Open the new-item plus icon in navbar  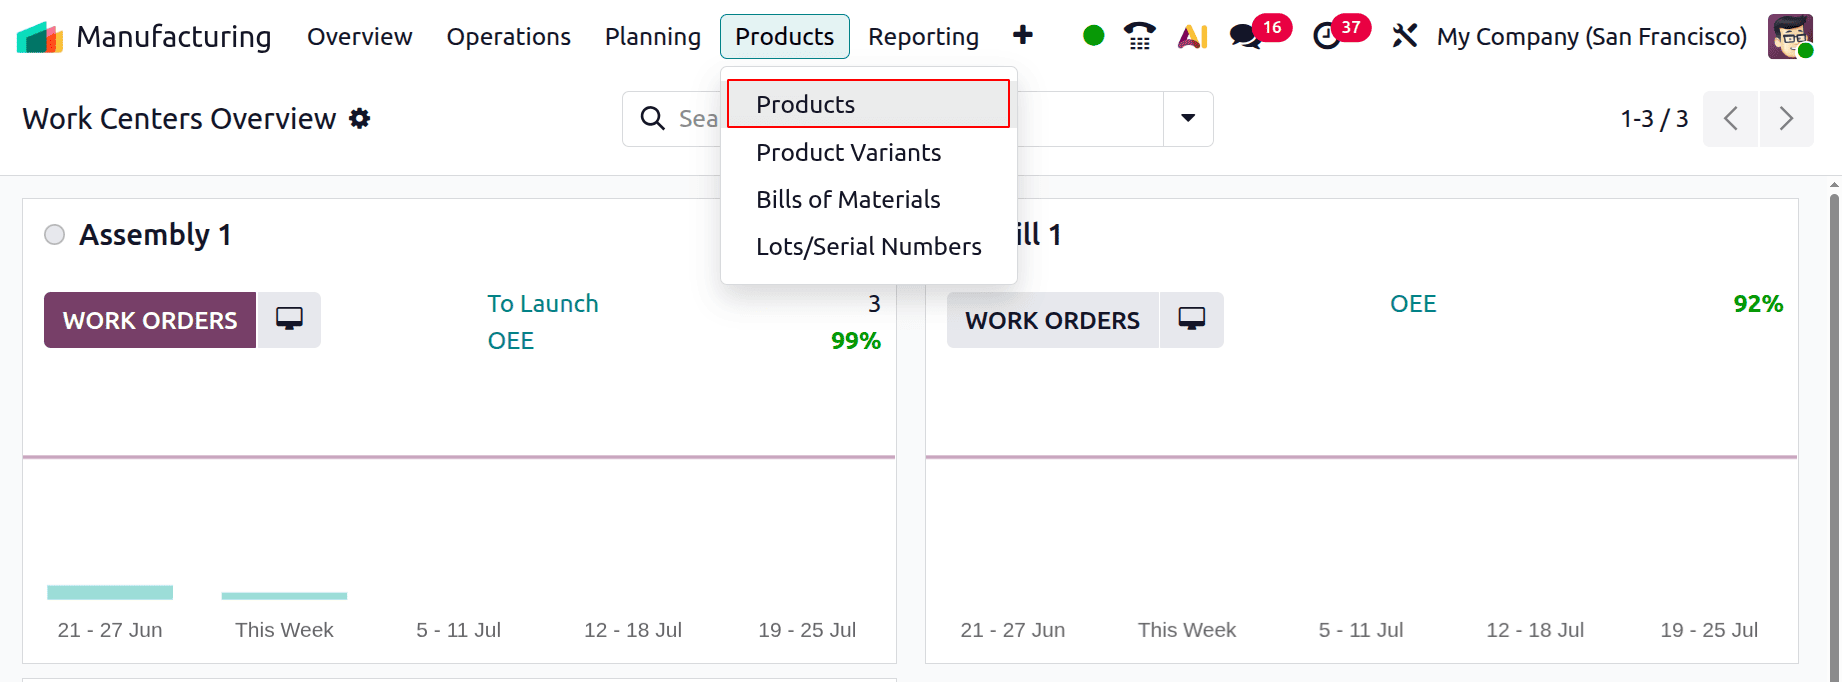pyautogui.click(x=1022, y=35)
